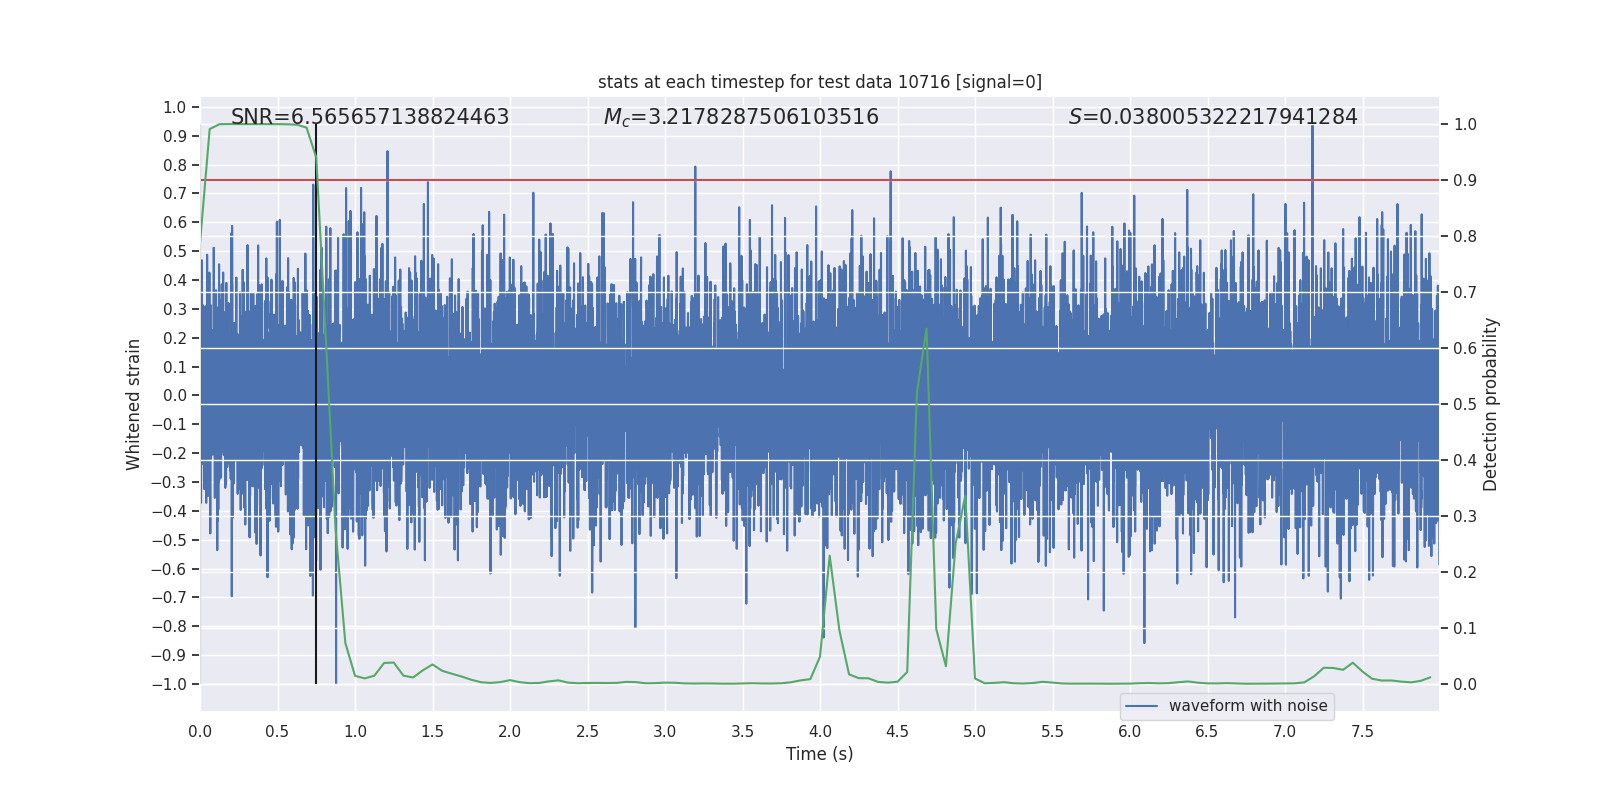Select the S=0.038005322217941284 annotation

pos(1213,117)
